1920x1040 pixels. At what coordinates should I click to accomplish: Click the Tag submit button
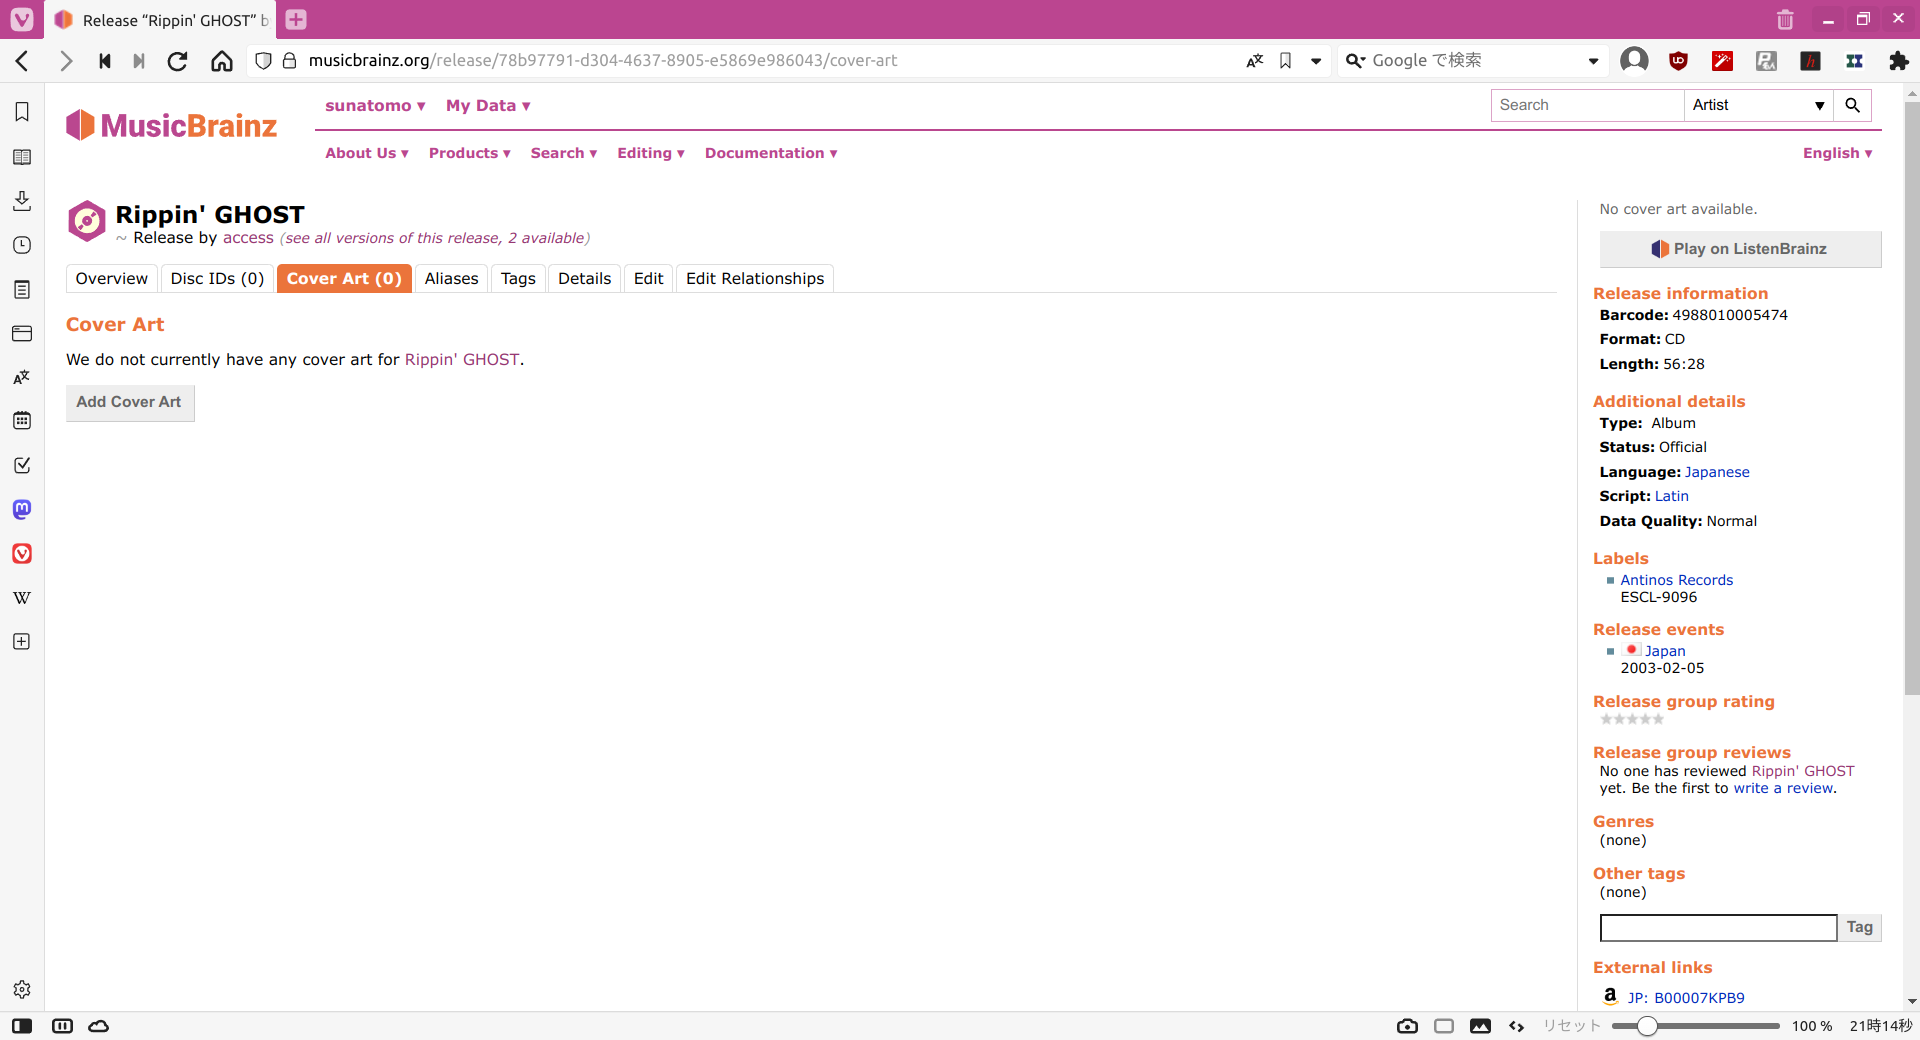point(1860,927)
